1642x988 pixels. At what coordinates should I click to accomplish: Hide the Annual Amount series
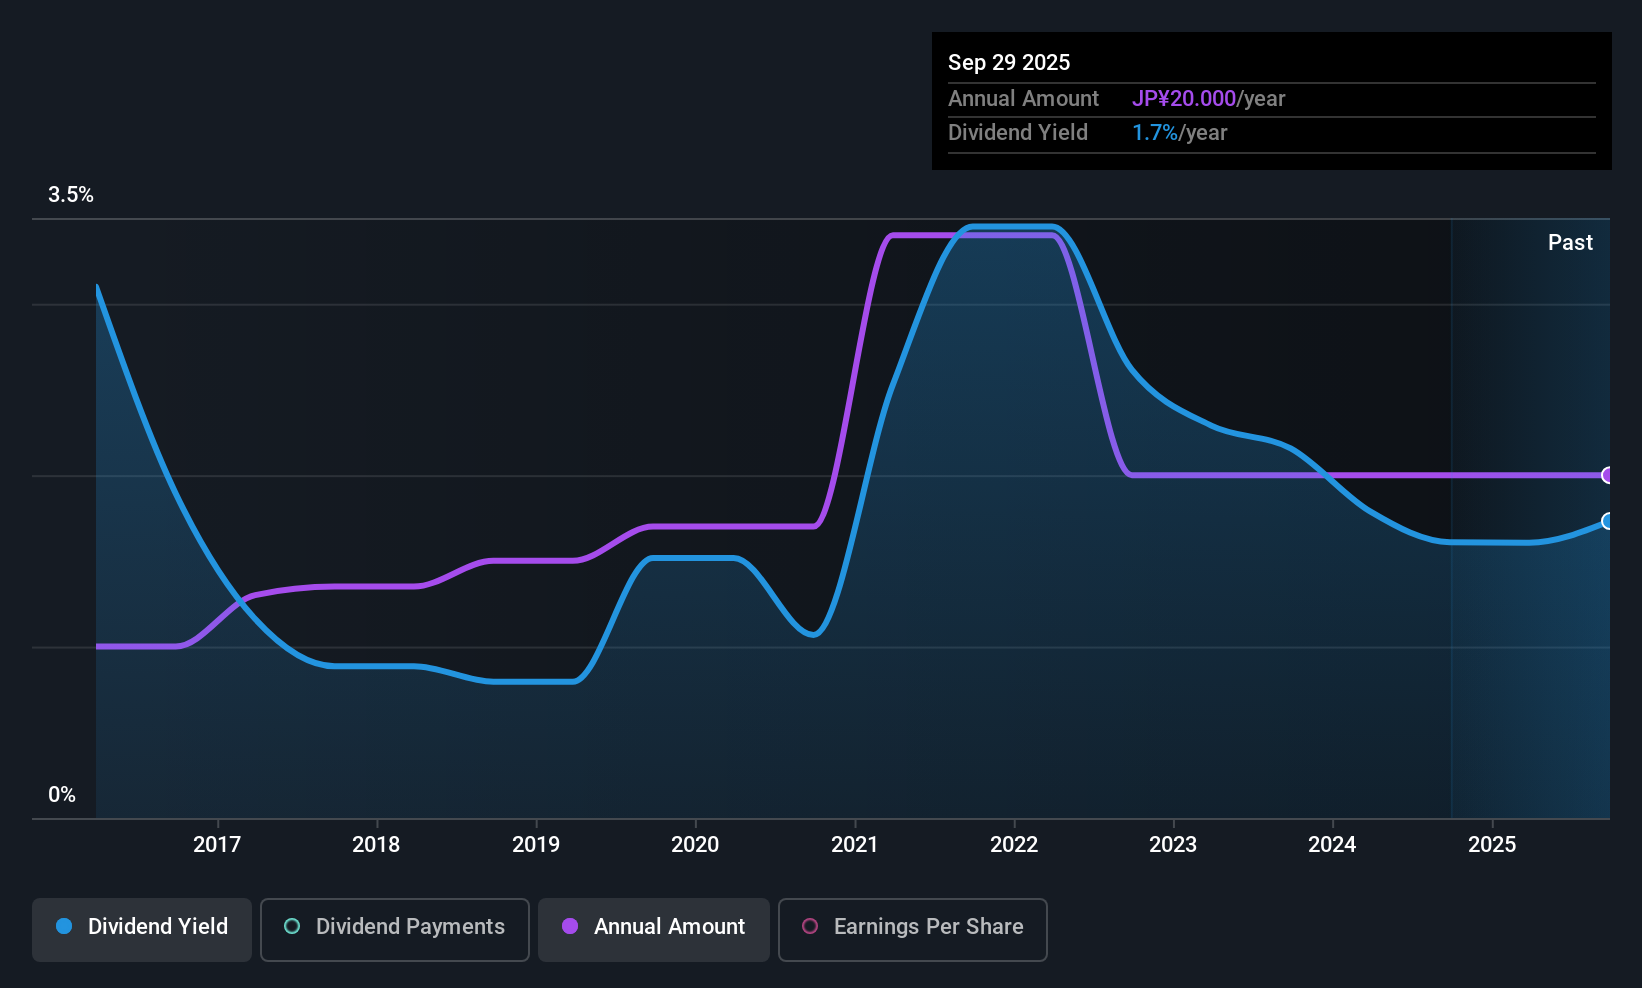click(654, 927)
